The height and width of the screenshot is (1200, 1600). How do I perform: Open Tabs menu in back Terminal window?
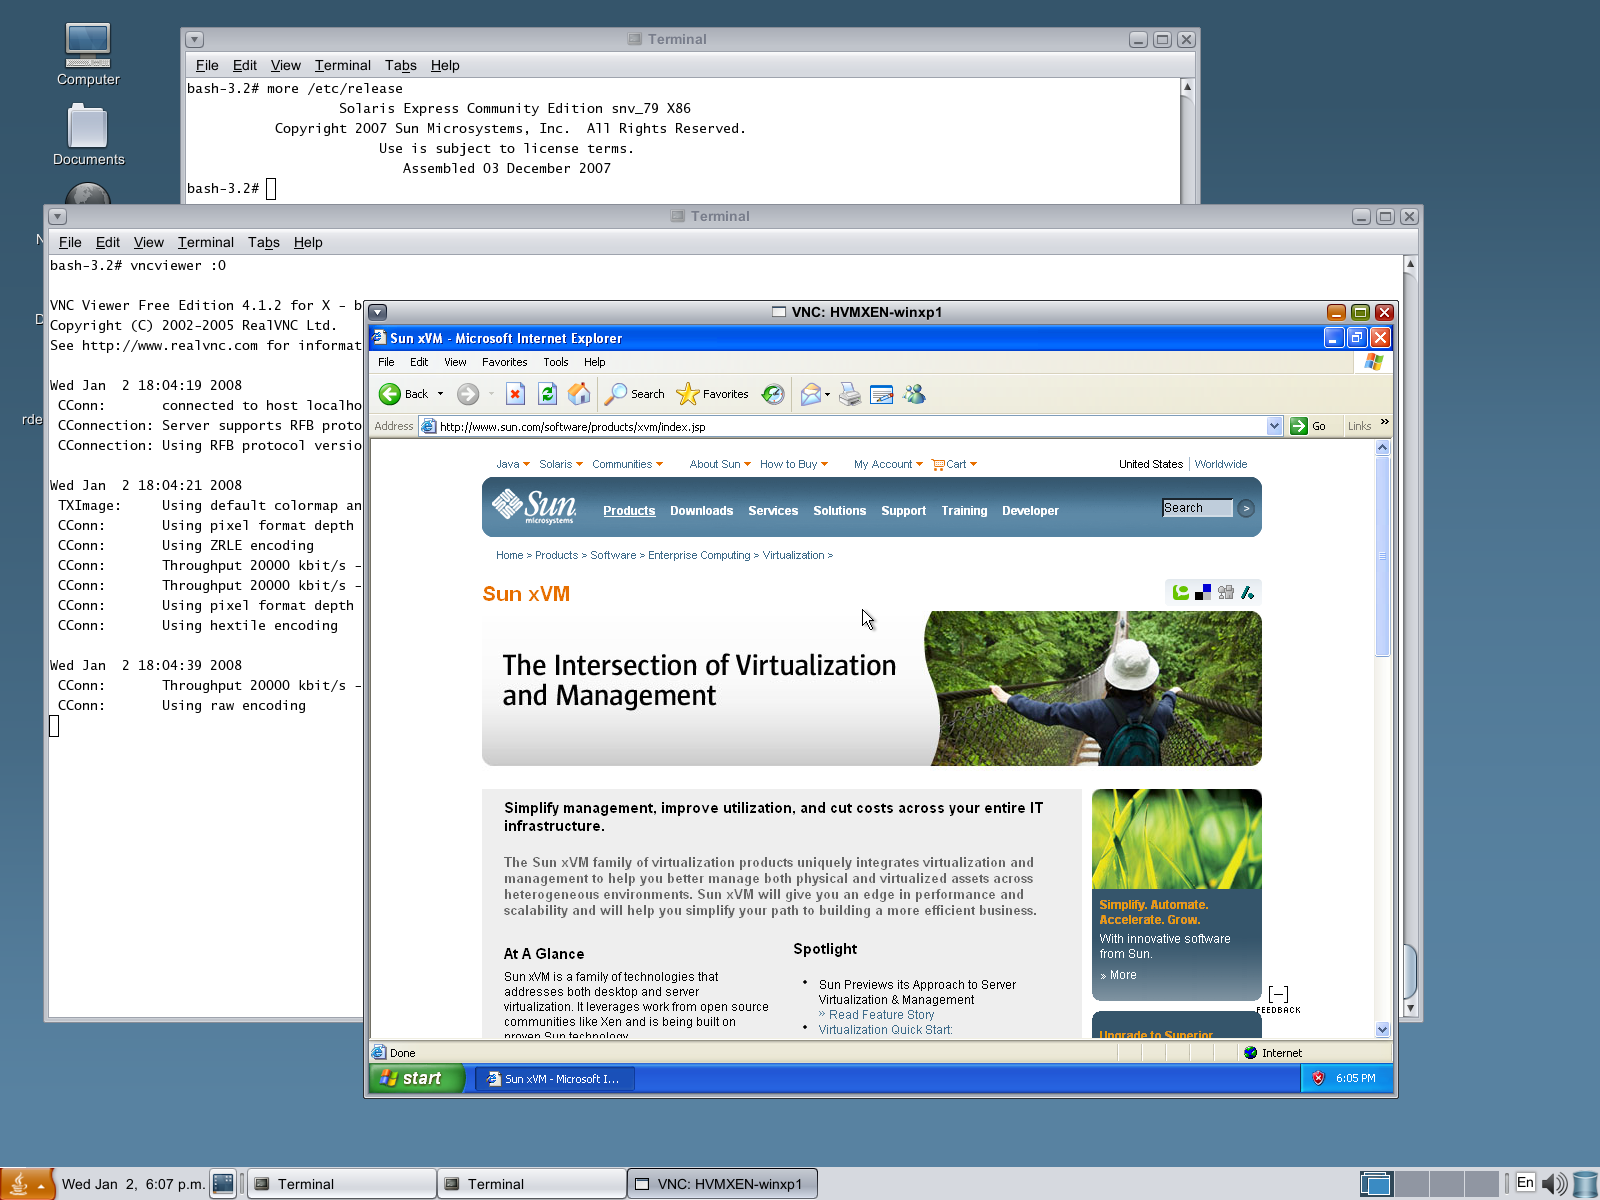(x=401, y=65)
